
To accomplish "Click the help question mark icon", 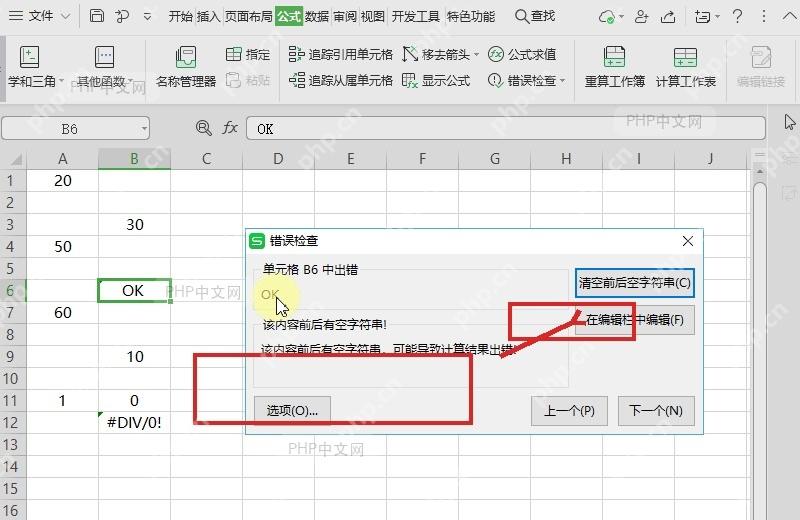I will tap(737, 16).
